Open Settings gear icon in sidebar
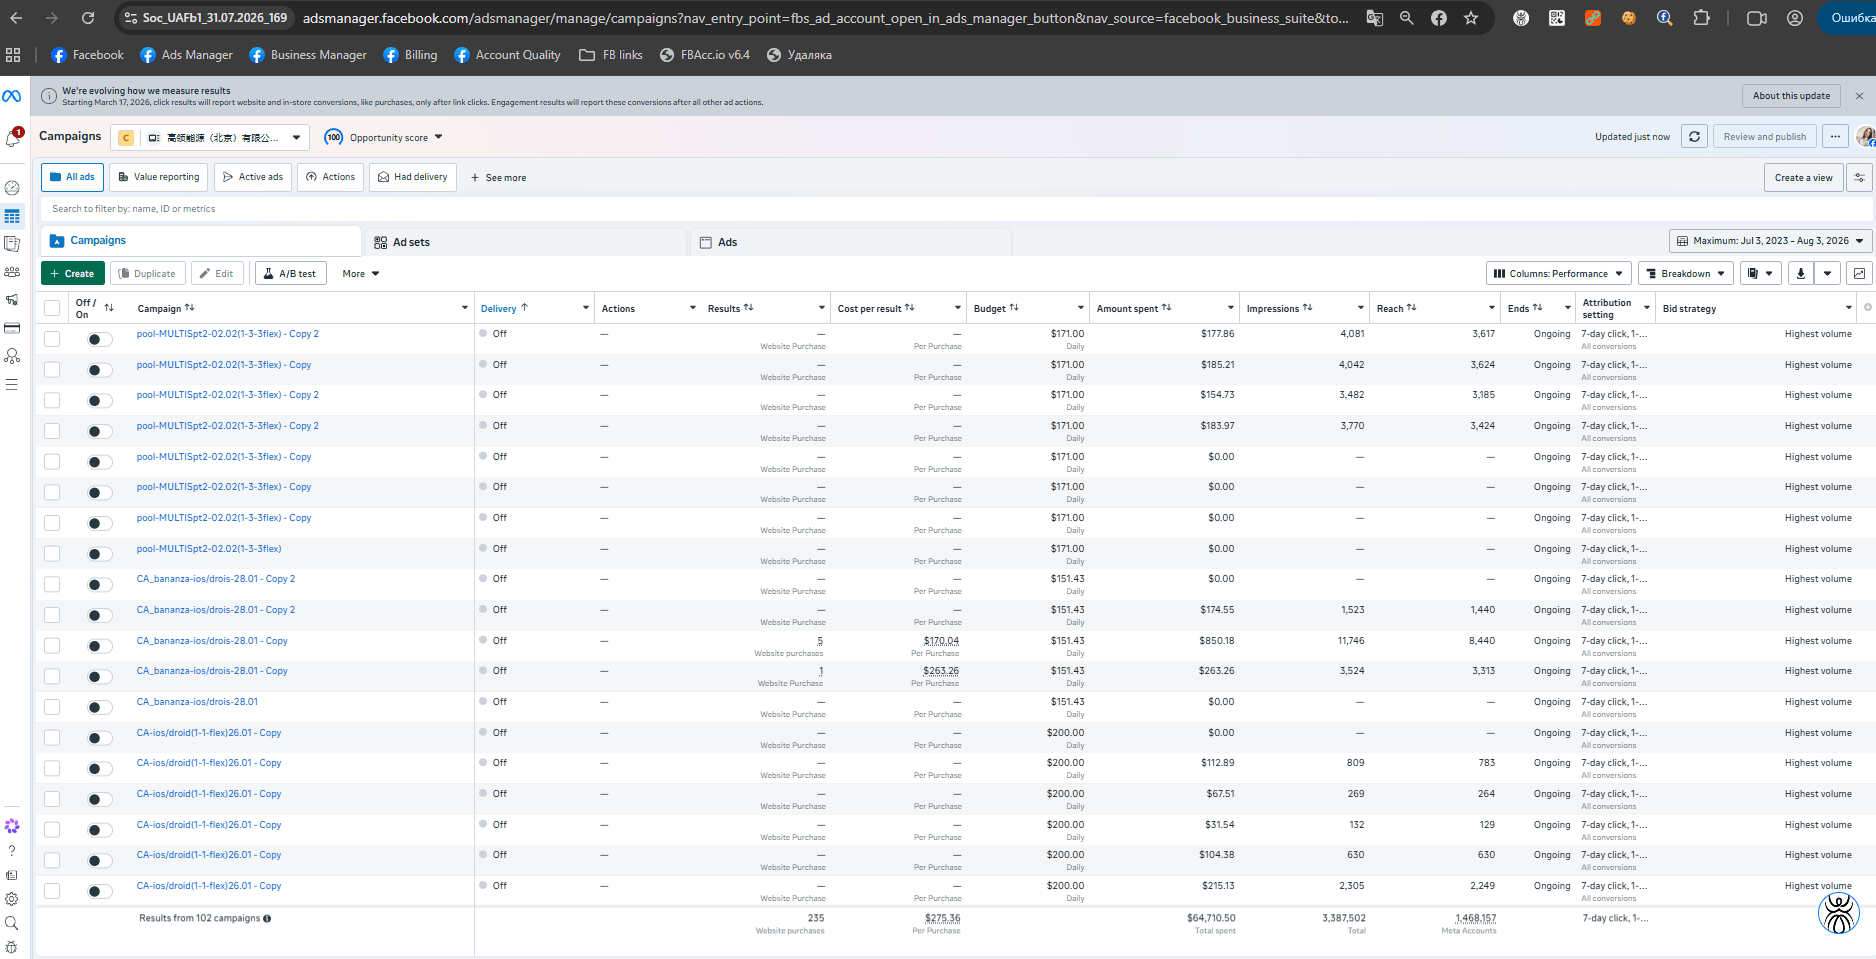This screenshot has width=1876, height=959. pyautogui.click(x=12, y=899)
